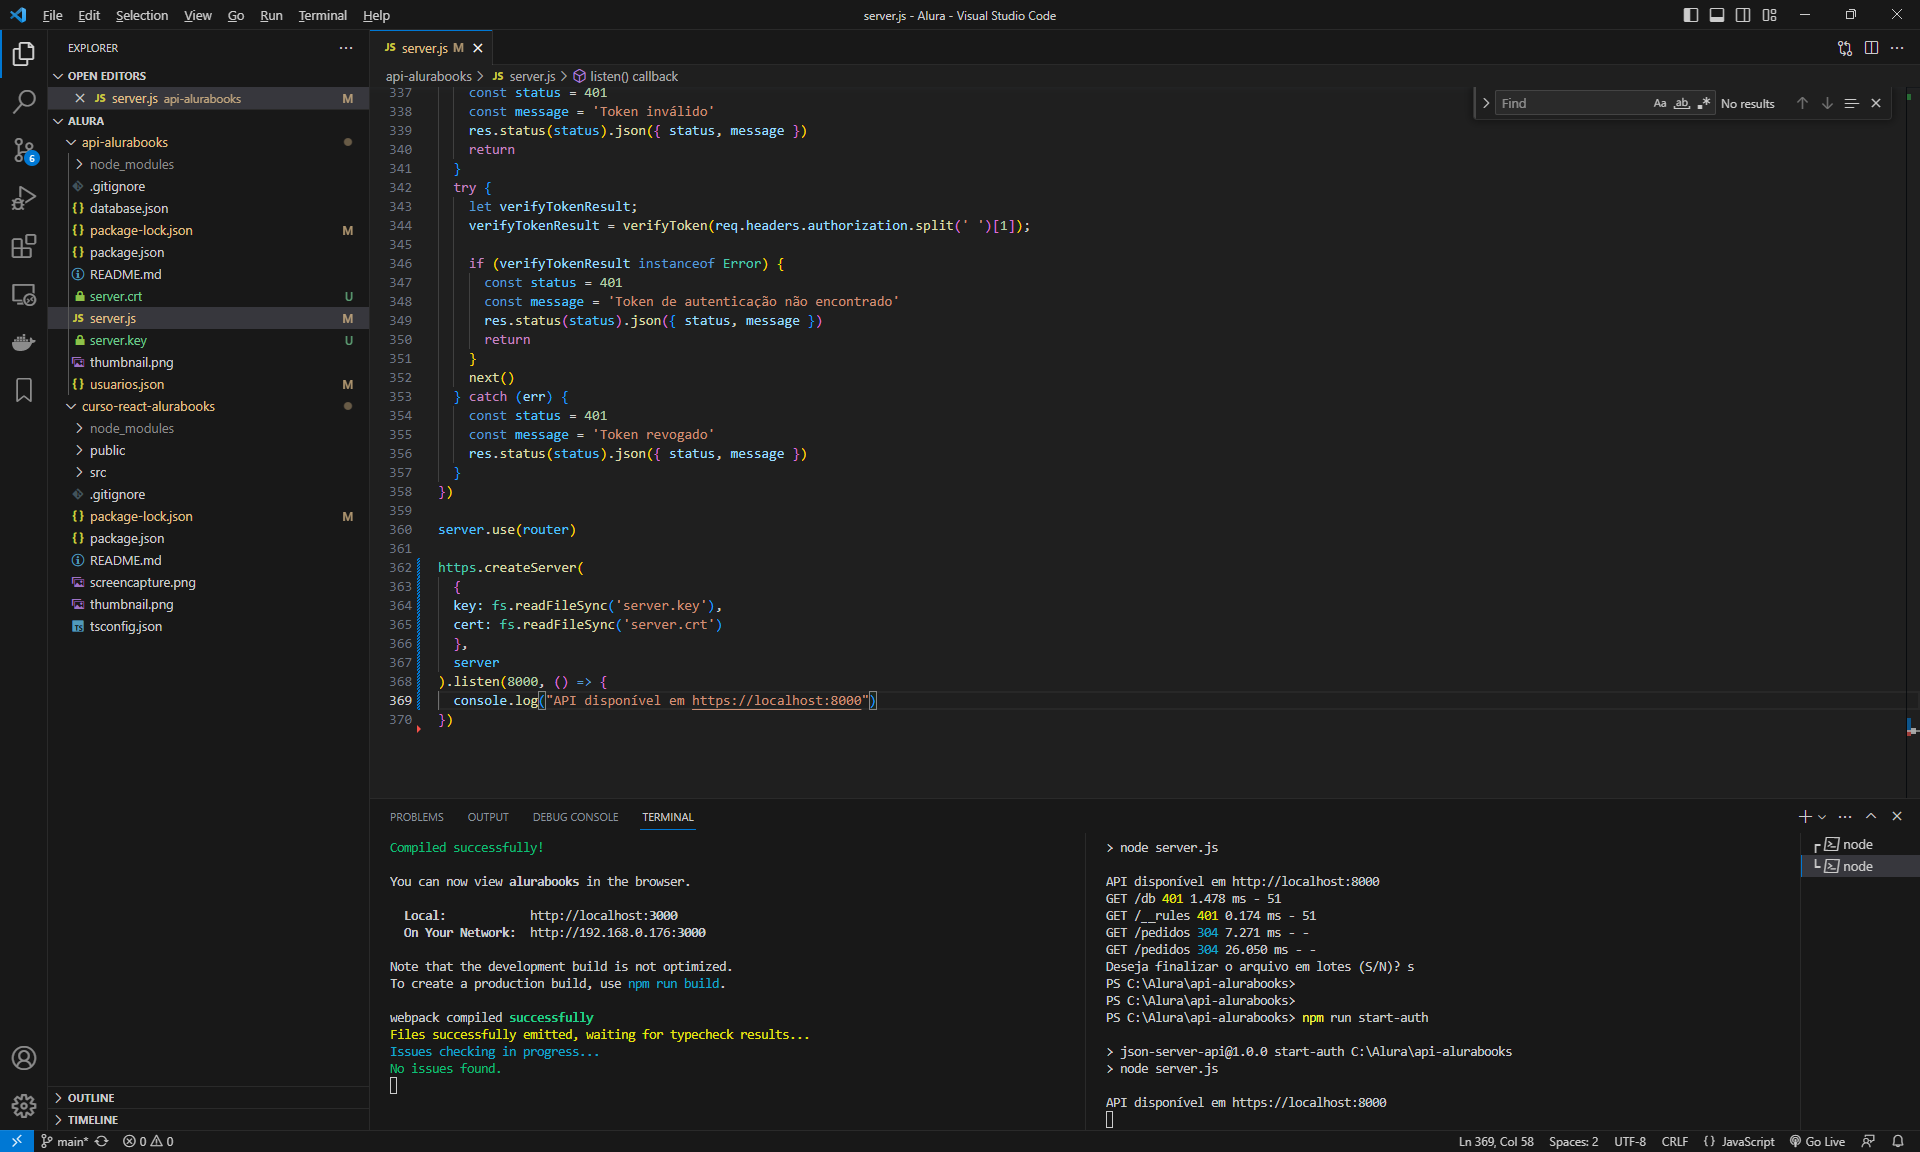Open the Terminal menu
The image size is (1920, 1152).
pos(322,15)
